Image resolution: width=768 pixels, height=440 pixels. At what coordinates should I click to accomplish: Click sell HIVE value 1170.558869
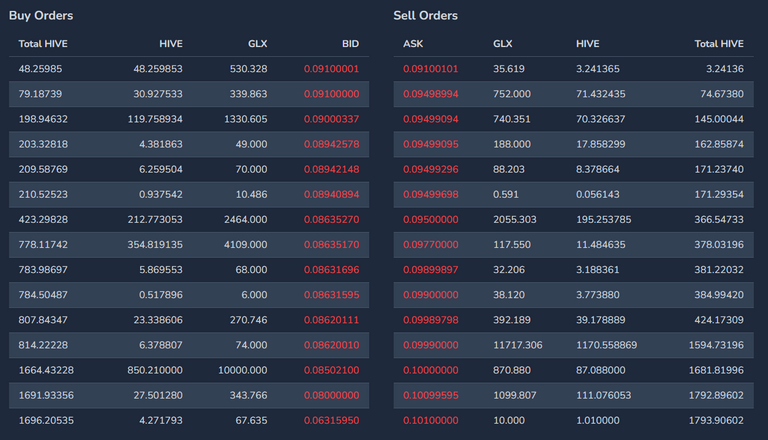click(606, 345)
